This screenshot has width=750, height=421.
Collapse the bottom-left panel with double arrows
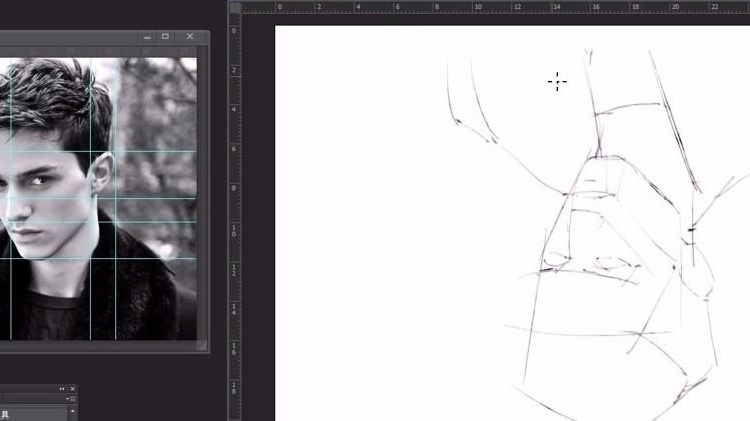[62, 388]
